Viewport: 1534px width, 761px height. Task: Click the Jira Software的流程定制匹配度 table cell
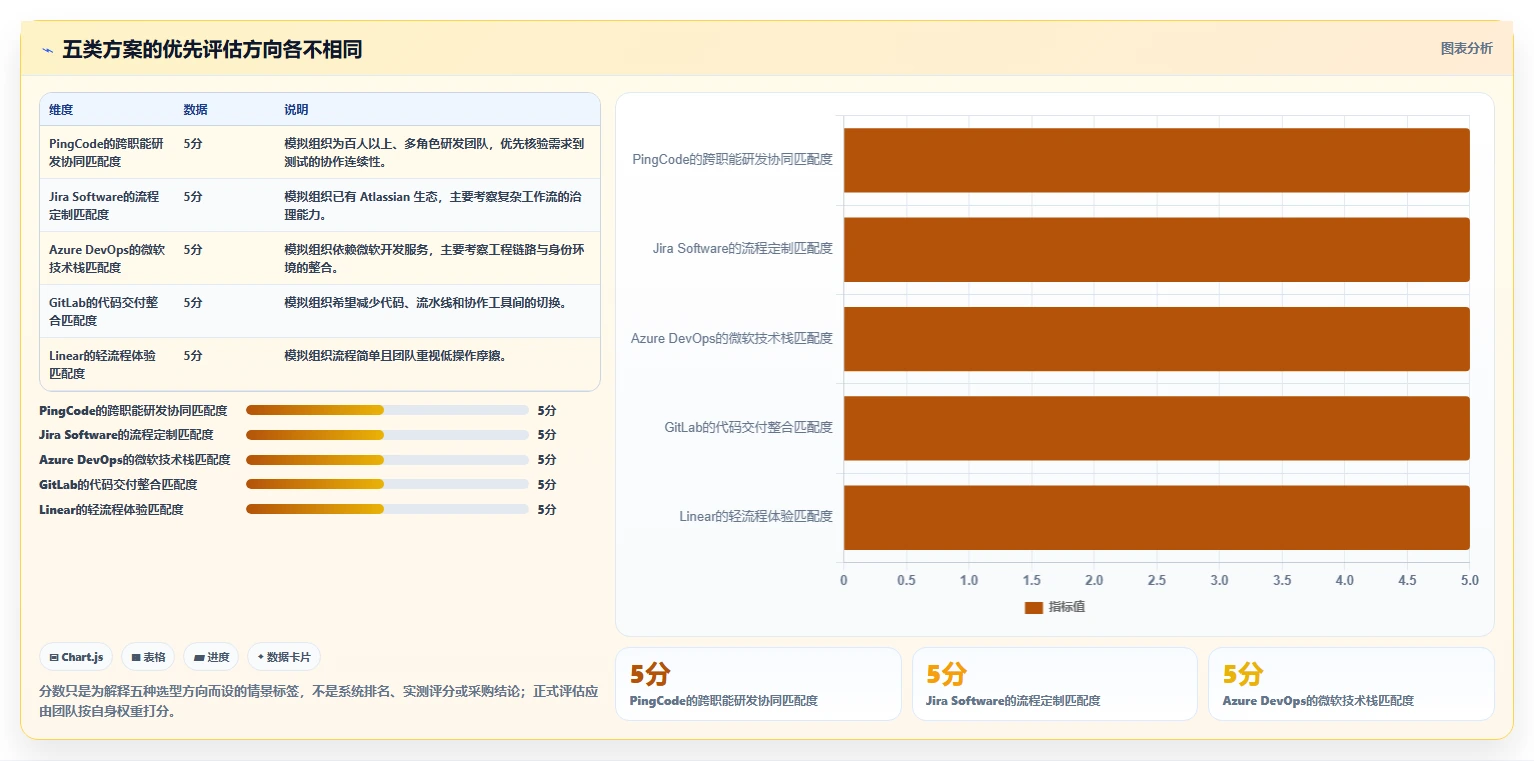tap(107, 205)
